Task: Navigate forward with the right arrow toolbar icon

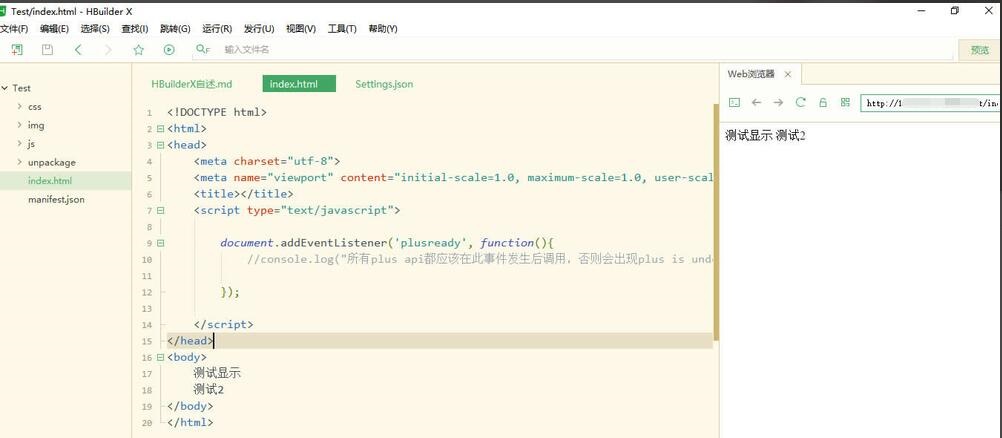Action: (x=108, y=50)
